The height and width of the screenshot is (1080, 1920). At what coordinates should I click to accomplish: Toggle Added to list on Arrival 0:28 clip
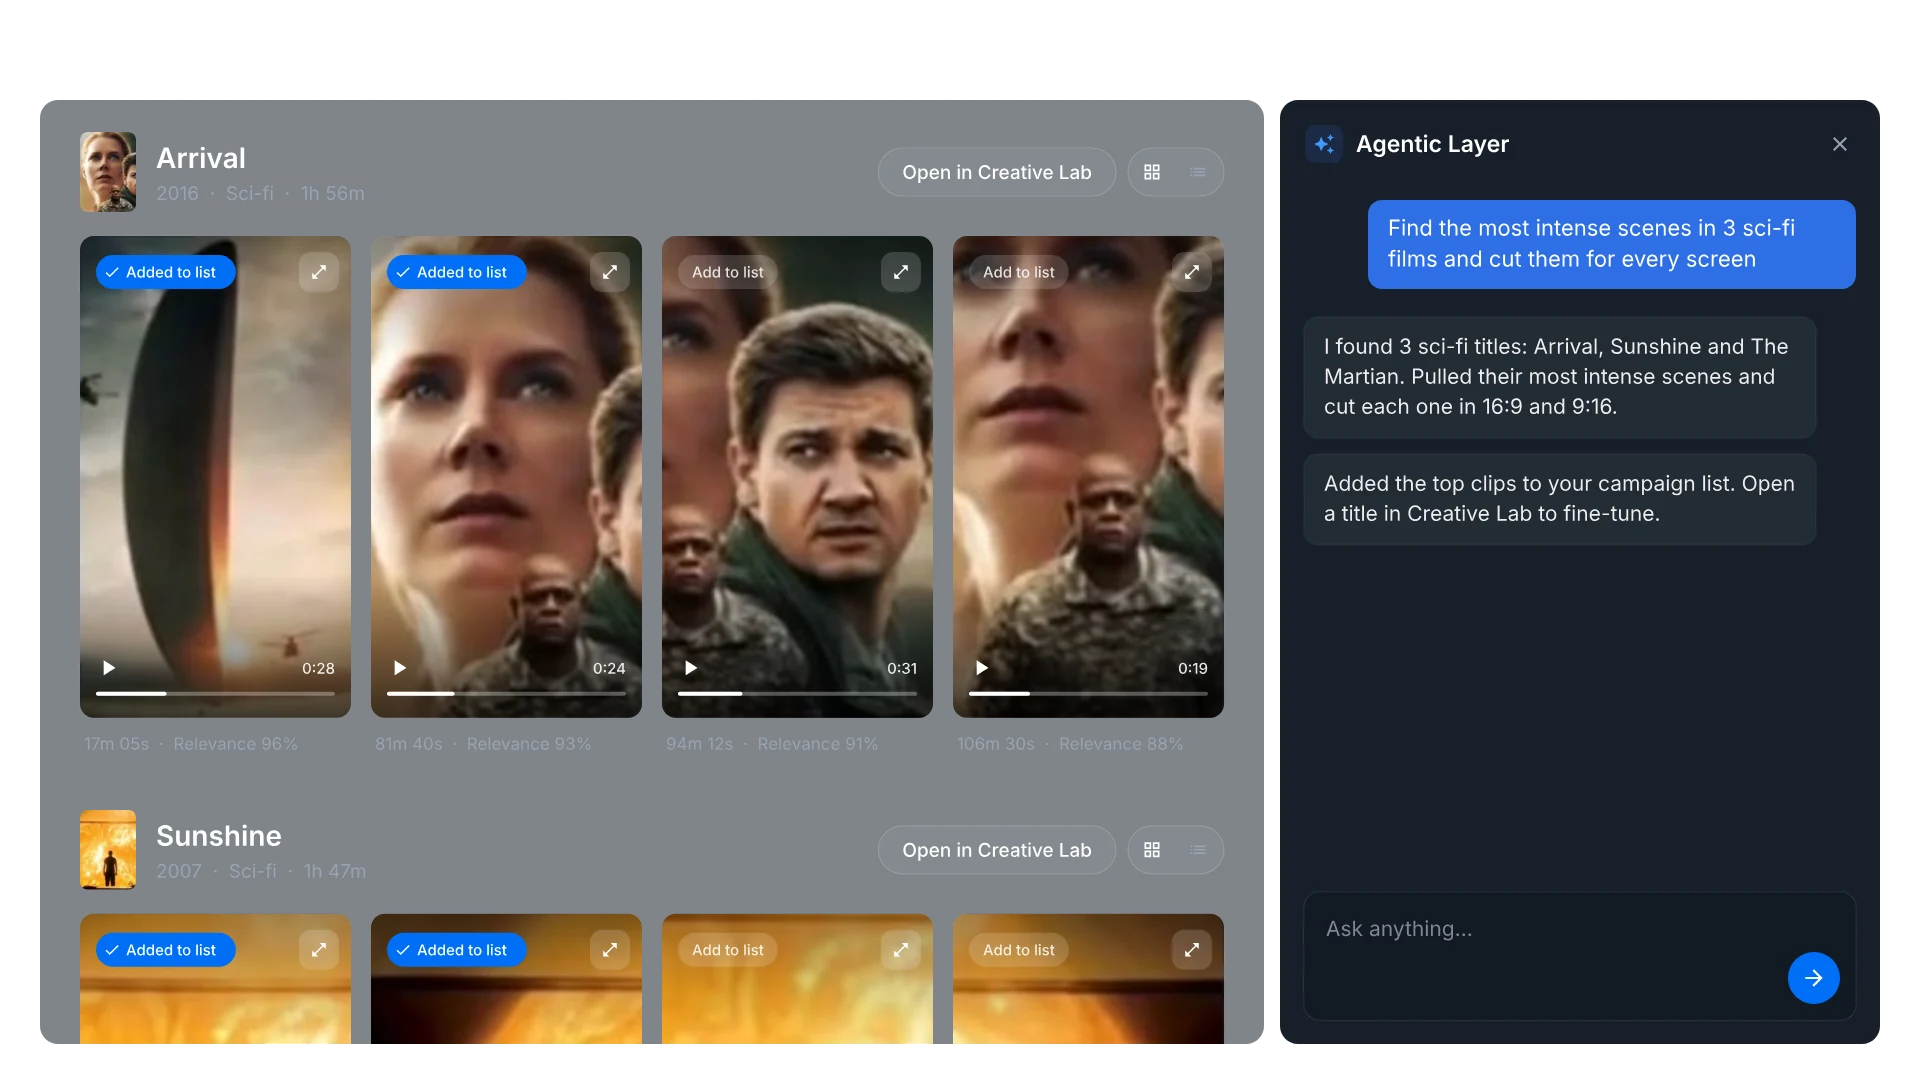(166, 272)
